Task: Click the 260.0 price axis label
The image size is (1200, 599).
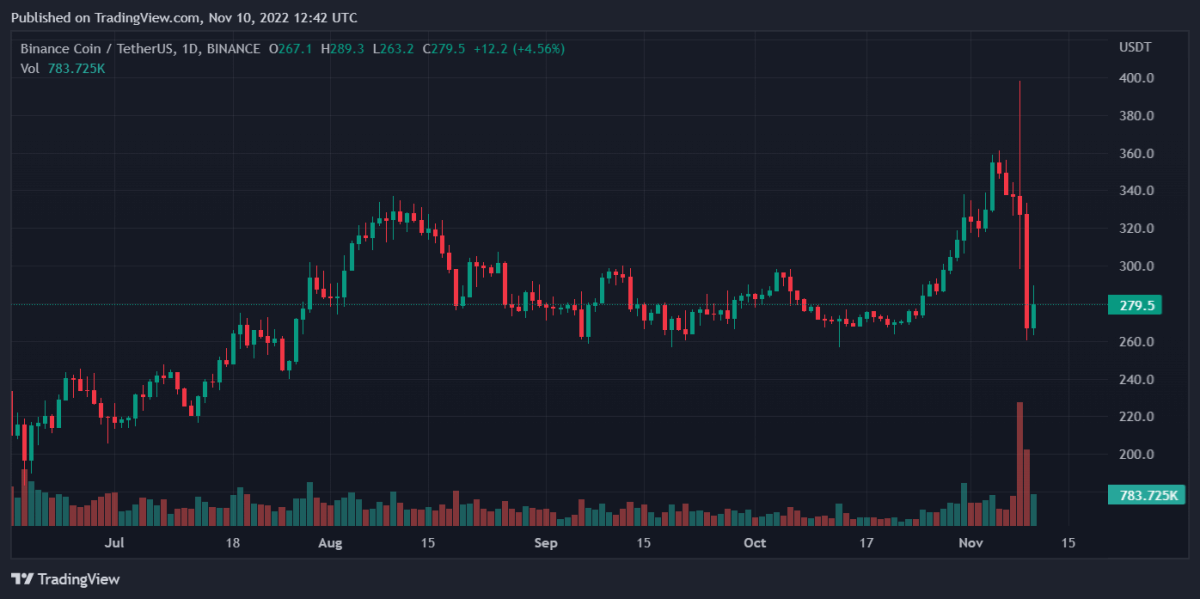Action: (x=1137, y=342)
